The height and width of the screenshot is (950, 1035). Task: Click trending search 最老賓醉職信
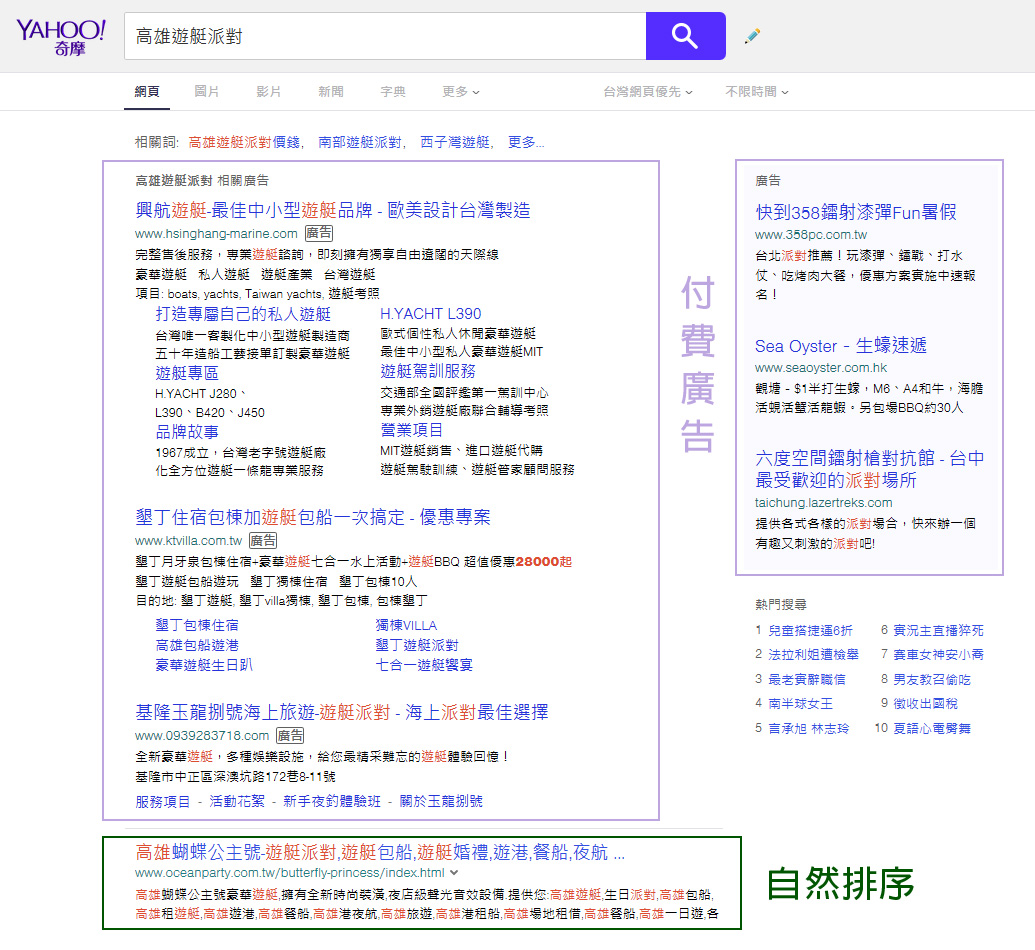[807, 679]
